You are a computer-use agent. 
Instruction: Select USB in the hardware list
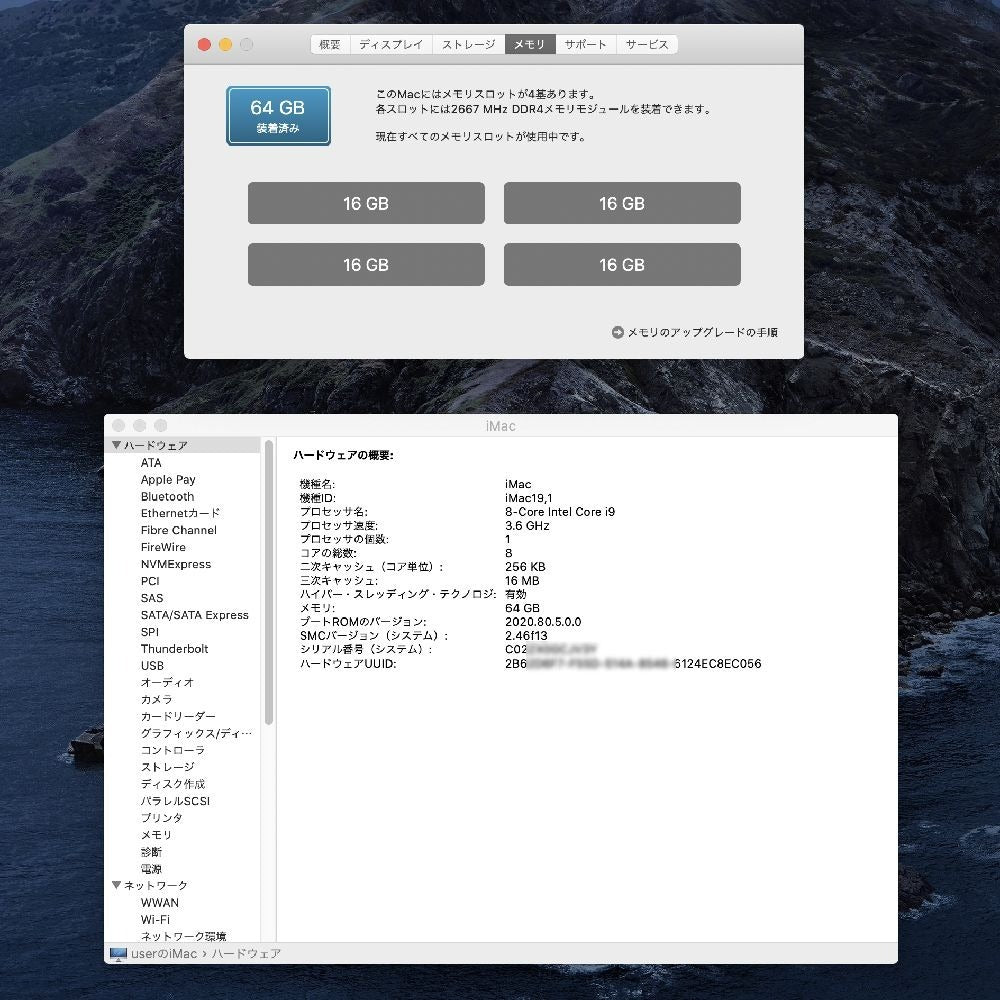point(152,665)
